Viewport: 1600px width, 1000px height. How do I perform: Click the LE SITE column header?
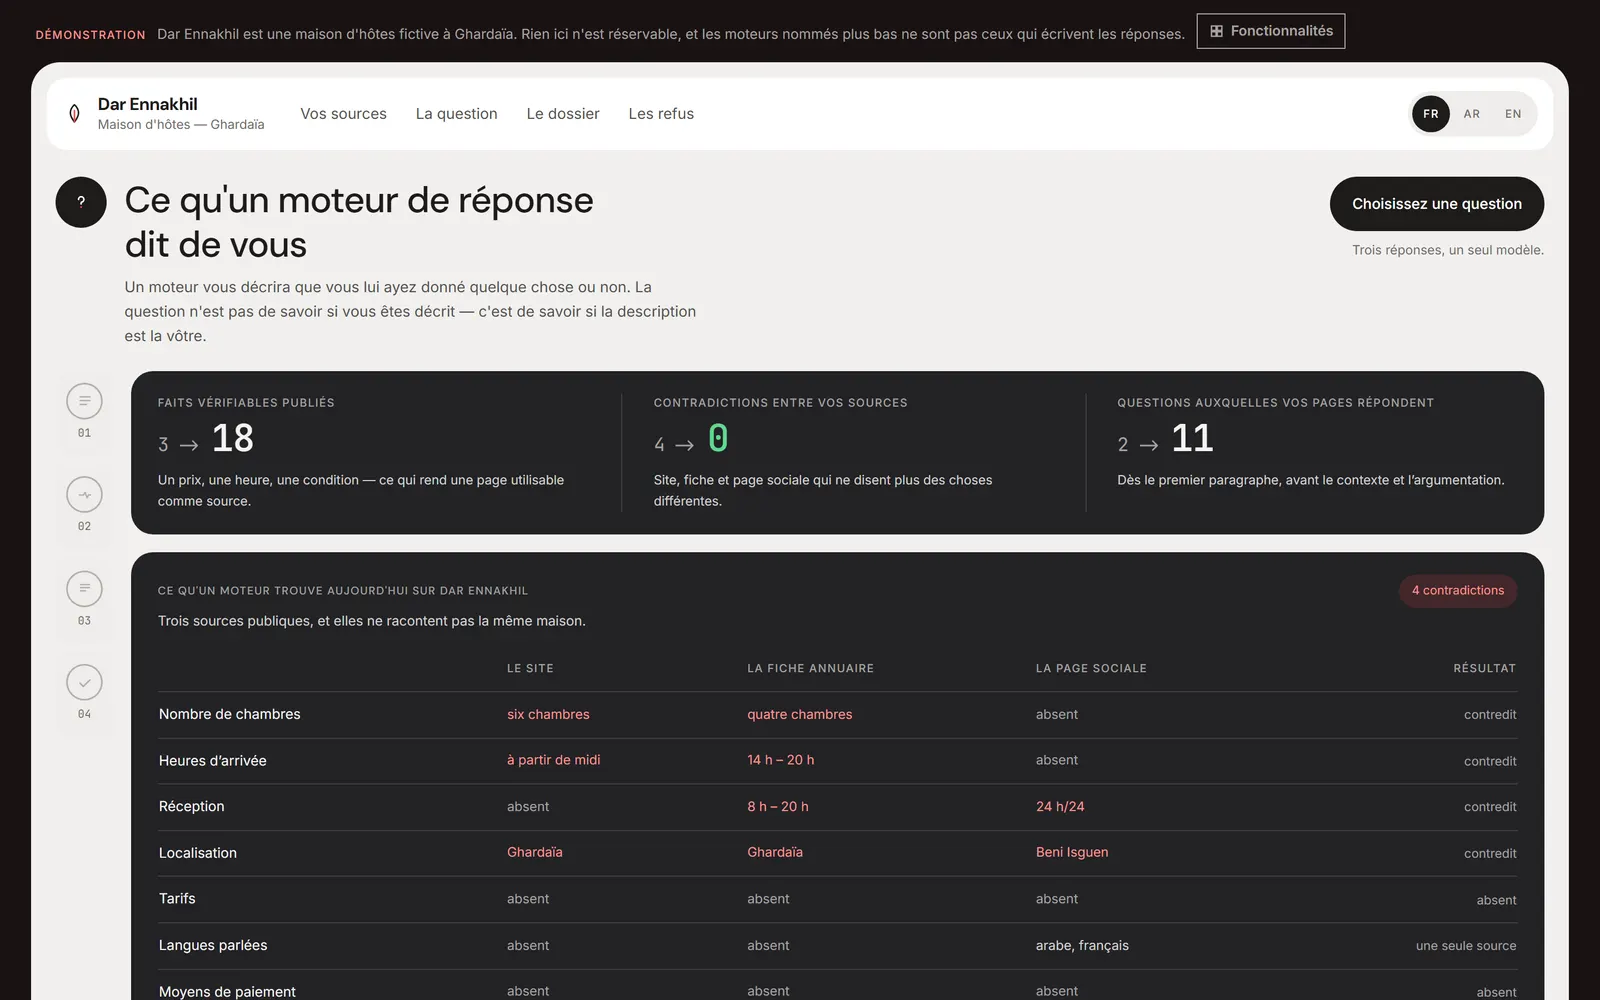(x=530, y=668)
